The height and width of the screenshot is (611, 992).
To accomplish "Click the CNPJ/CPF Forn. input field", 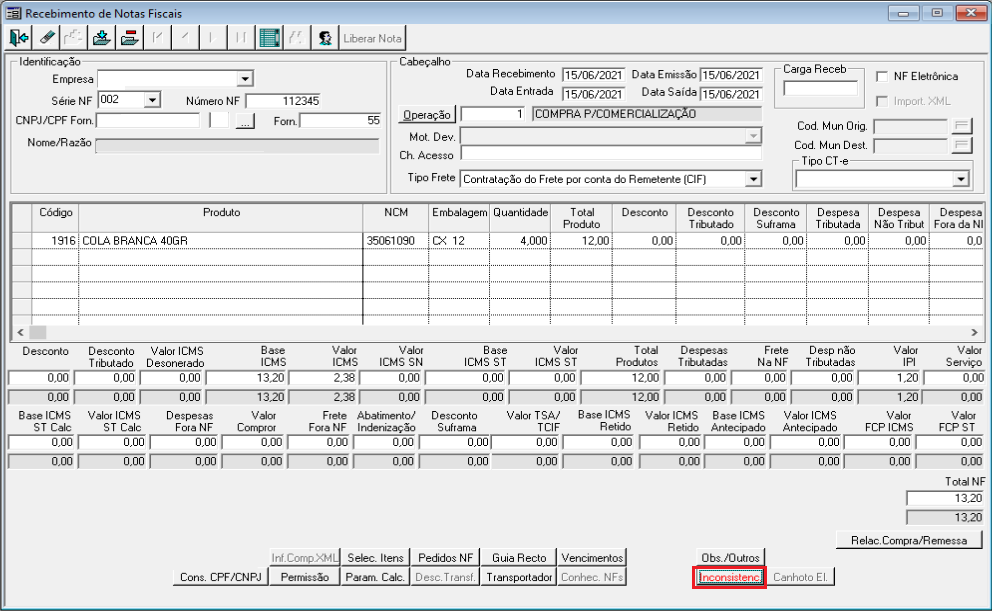I will click(x=148, y=121).
